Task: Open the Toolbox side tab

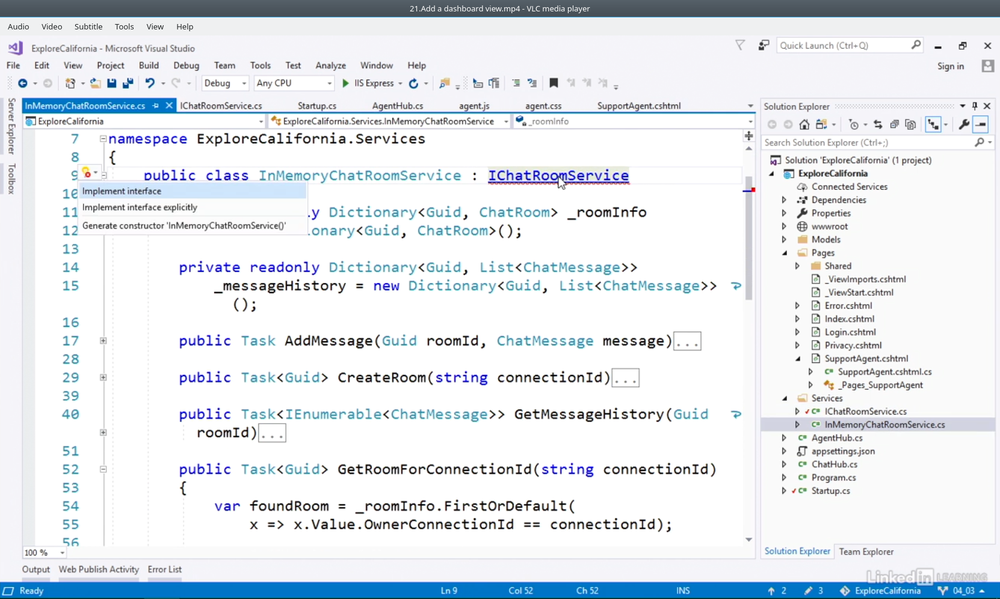Action: (11, 179)
